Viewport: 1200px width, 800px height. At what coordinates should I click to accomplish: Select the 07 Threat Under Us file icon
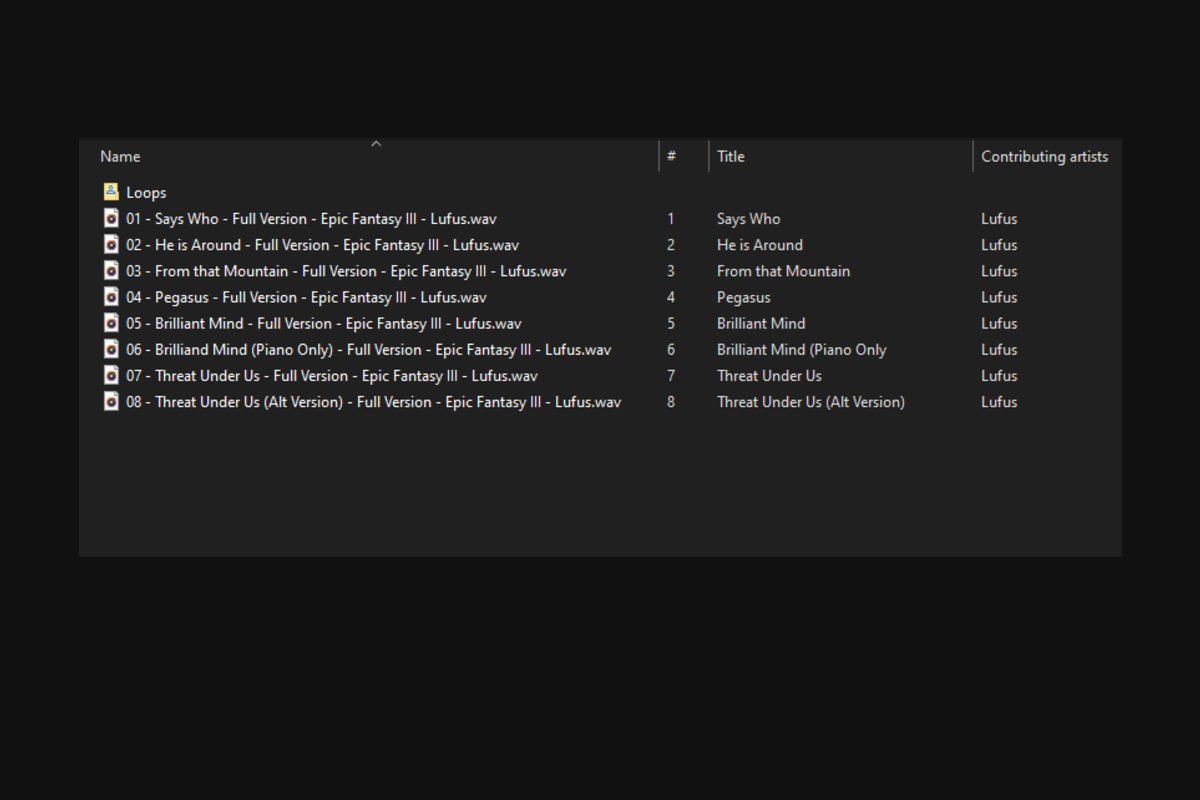coord(111,375)
